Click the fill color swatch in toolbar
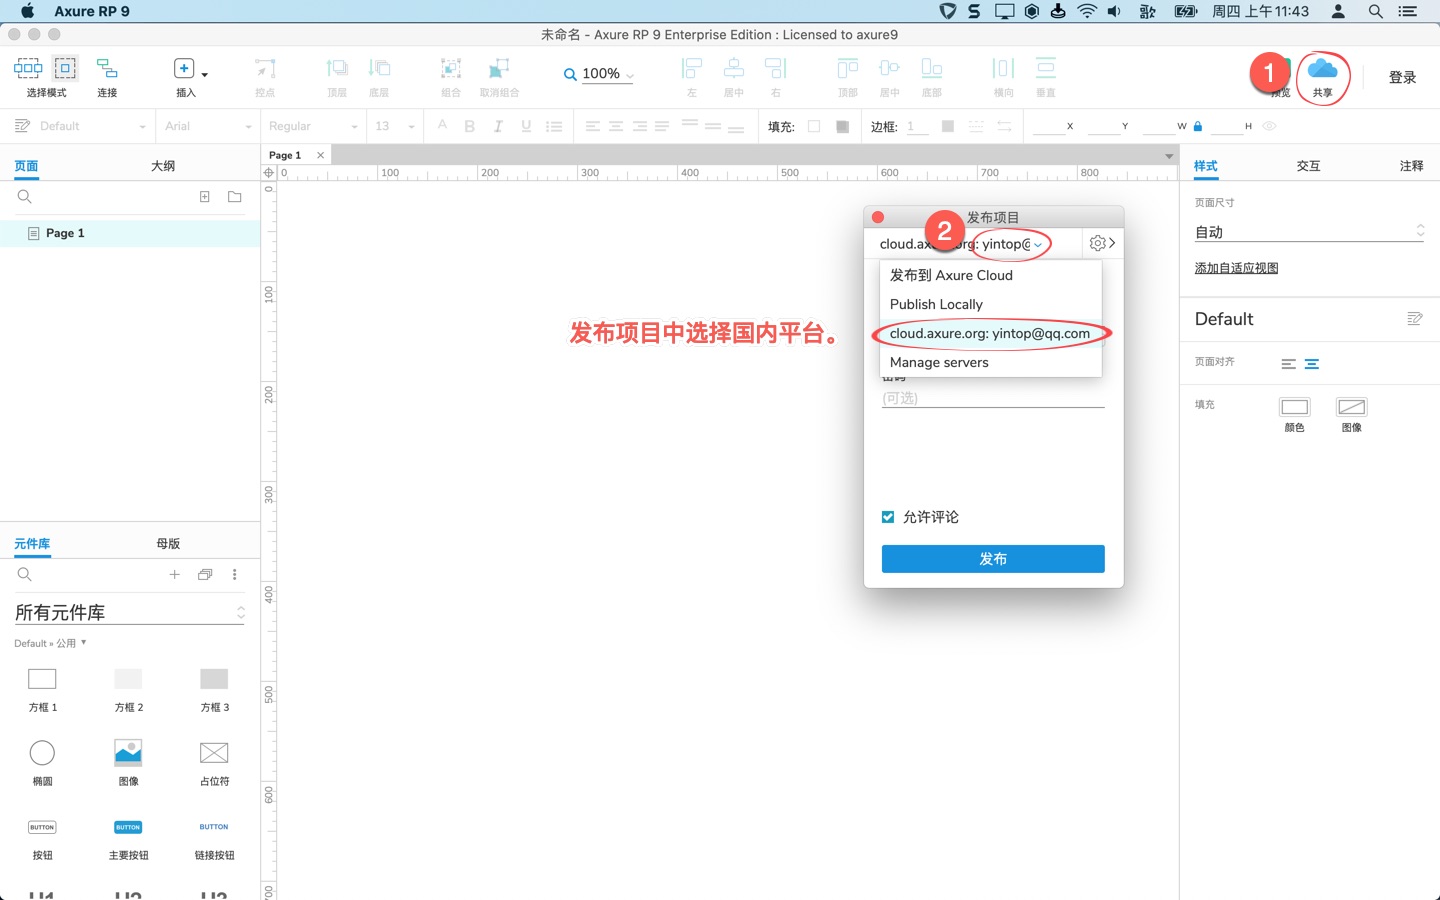The image size is (1440, 900). tap(814, 126)
